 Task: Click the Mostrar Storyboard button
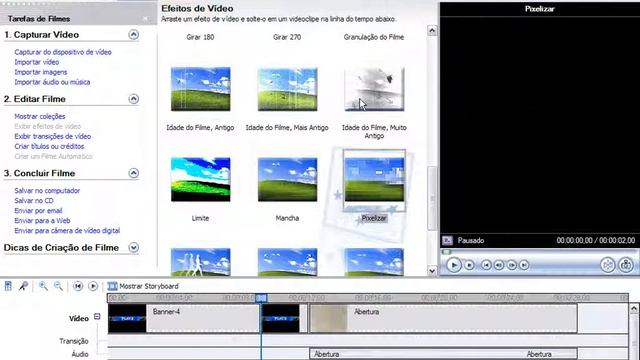coord(143,286)
